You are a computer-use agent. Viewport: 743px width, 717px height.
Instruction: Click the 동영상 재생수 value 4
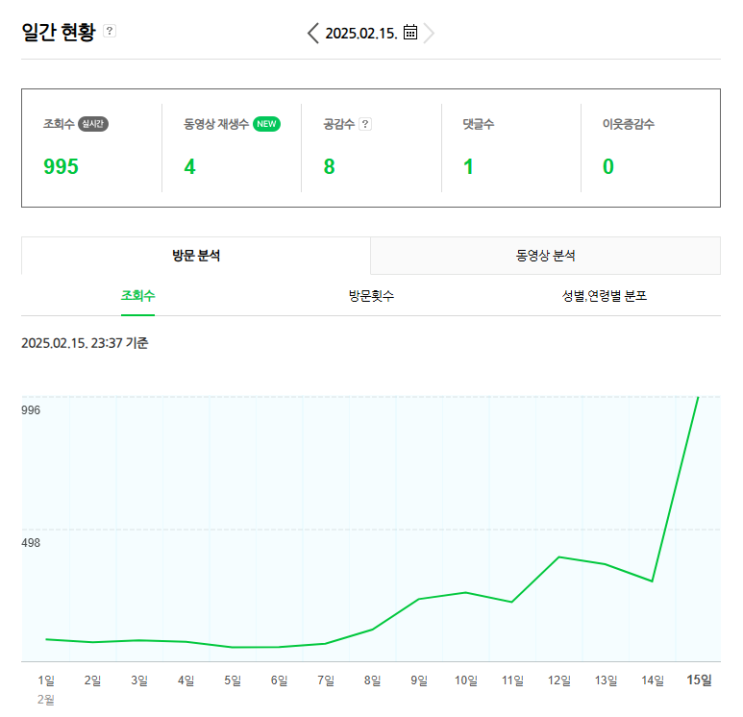(x=190, y=166)
